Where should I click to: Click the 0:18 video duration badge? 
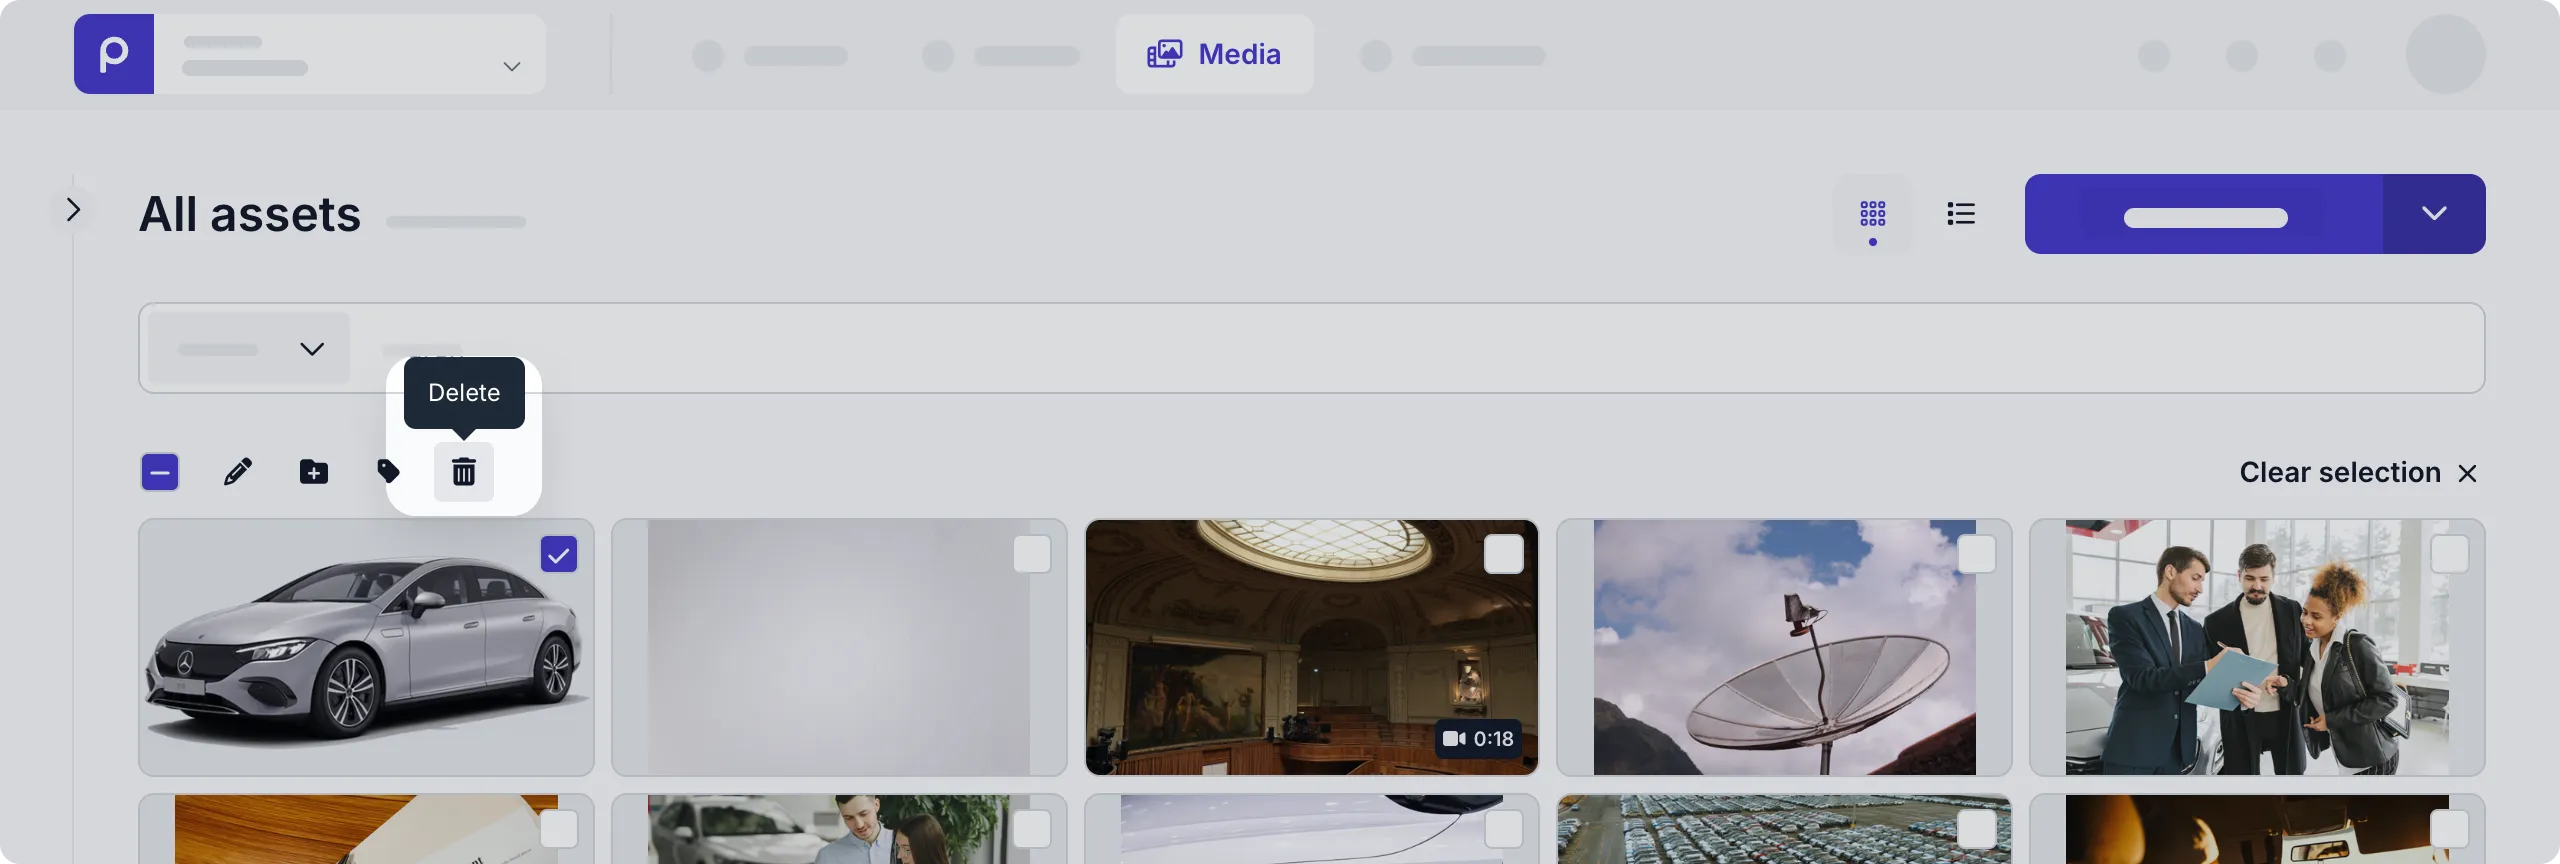1478,739
